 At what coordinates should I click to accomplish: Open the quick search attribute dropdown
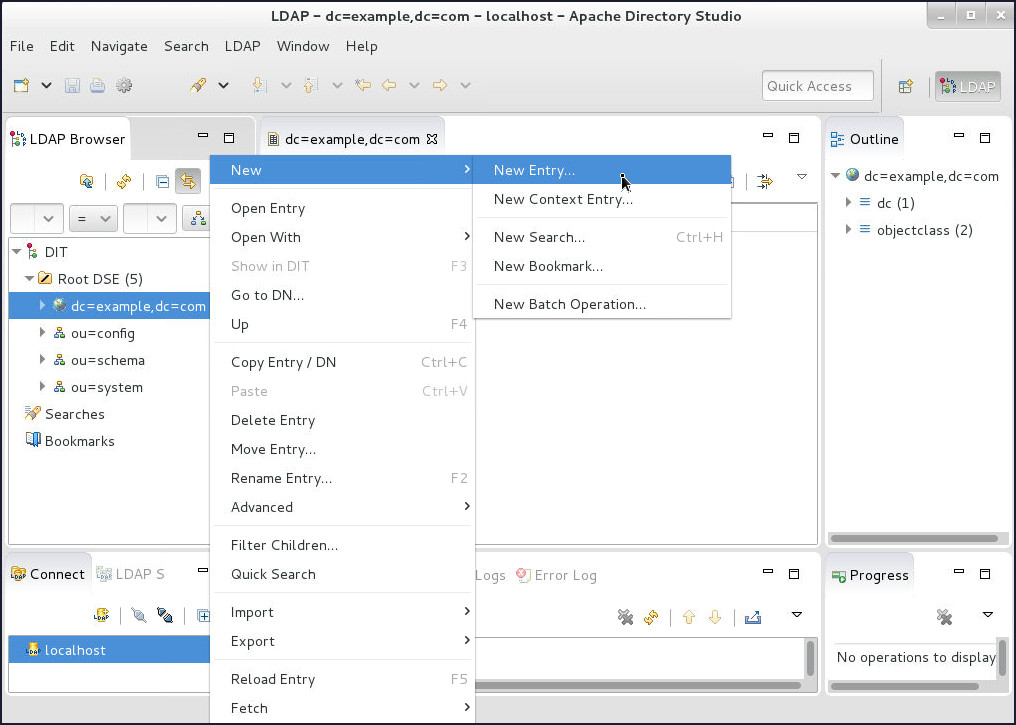(x=37, y=219)
